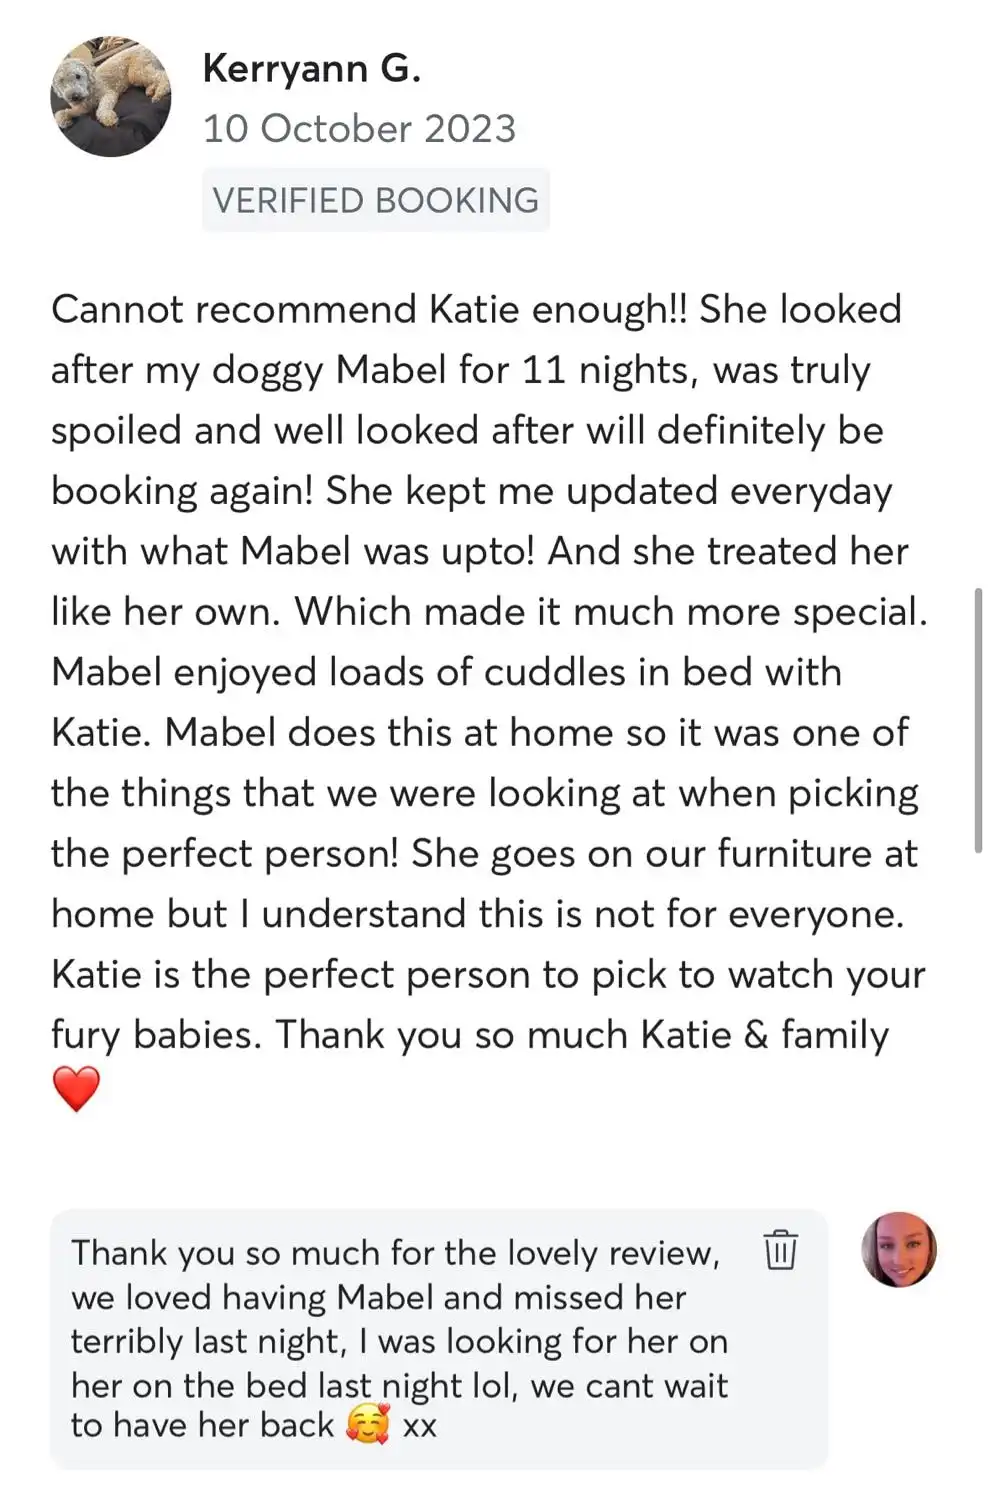The width and height of the screenshot is (990, 1500).
Task: Select 'Mabel enjoyed loads of cuddles in bed with'
Action: tap(447, 673)
